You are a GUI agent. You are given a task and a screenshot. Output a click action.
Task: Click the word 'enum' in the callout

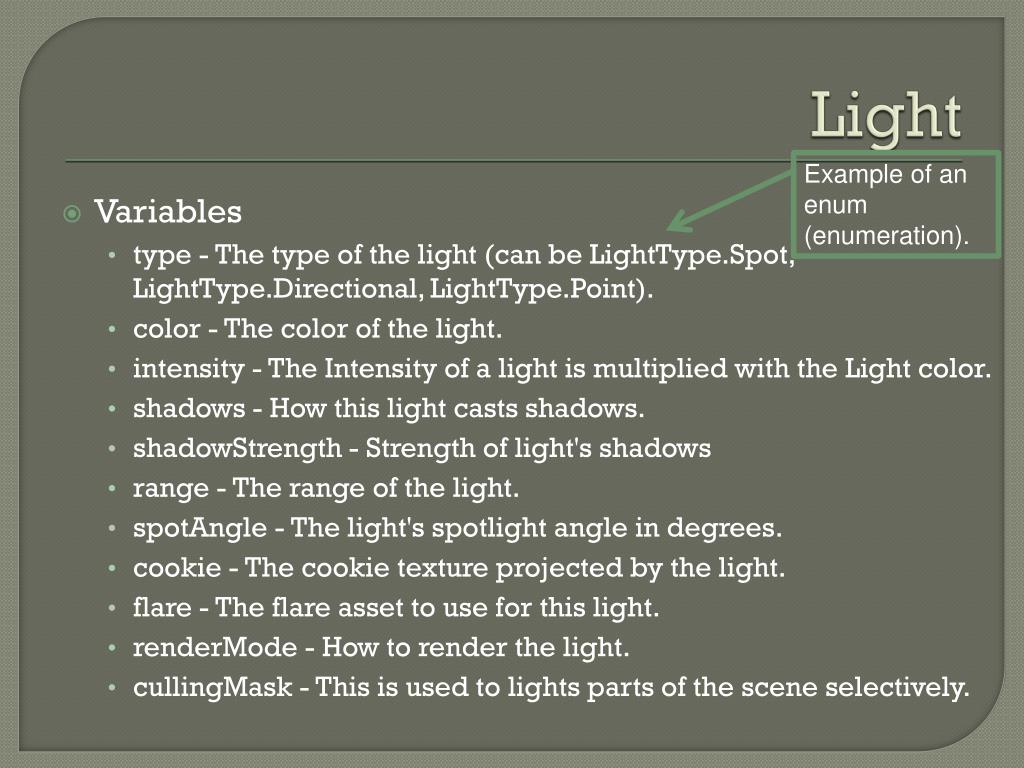point(835,205)
